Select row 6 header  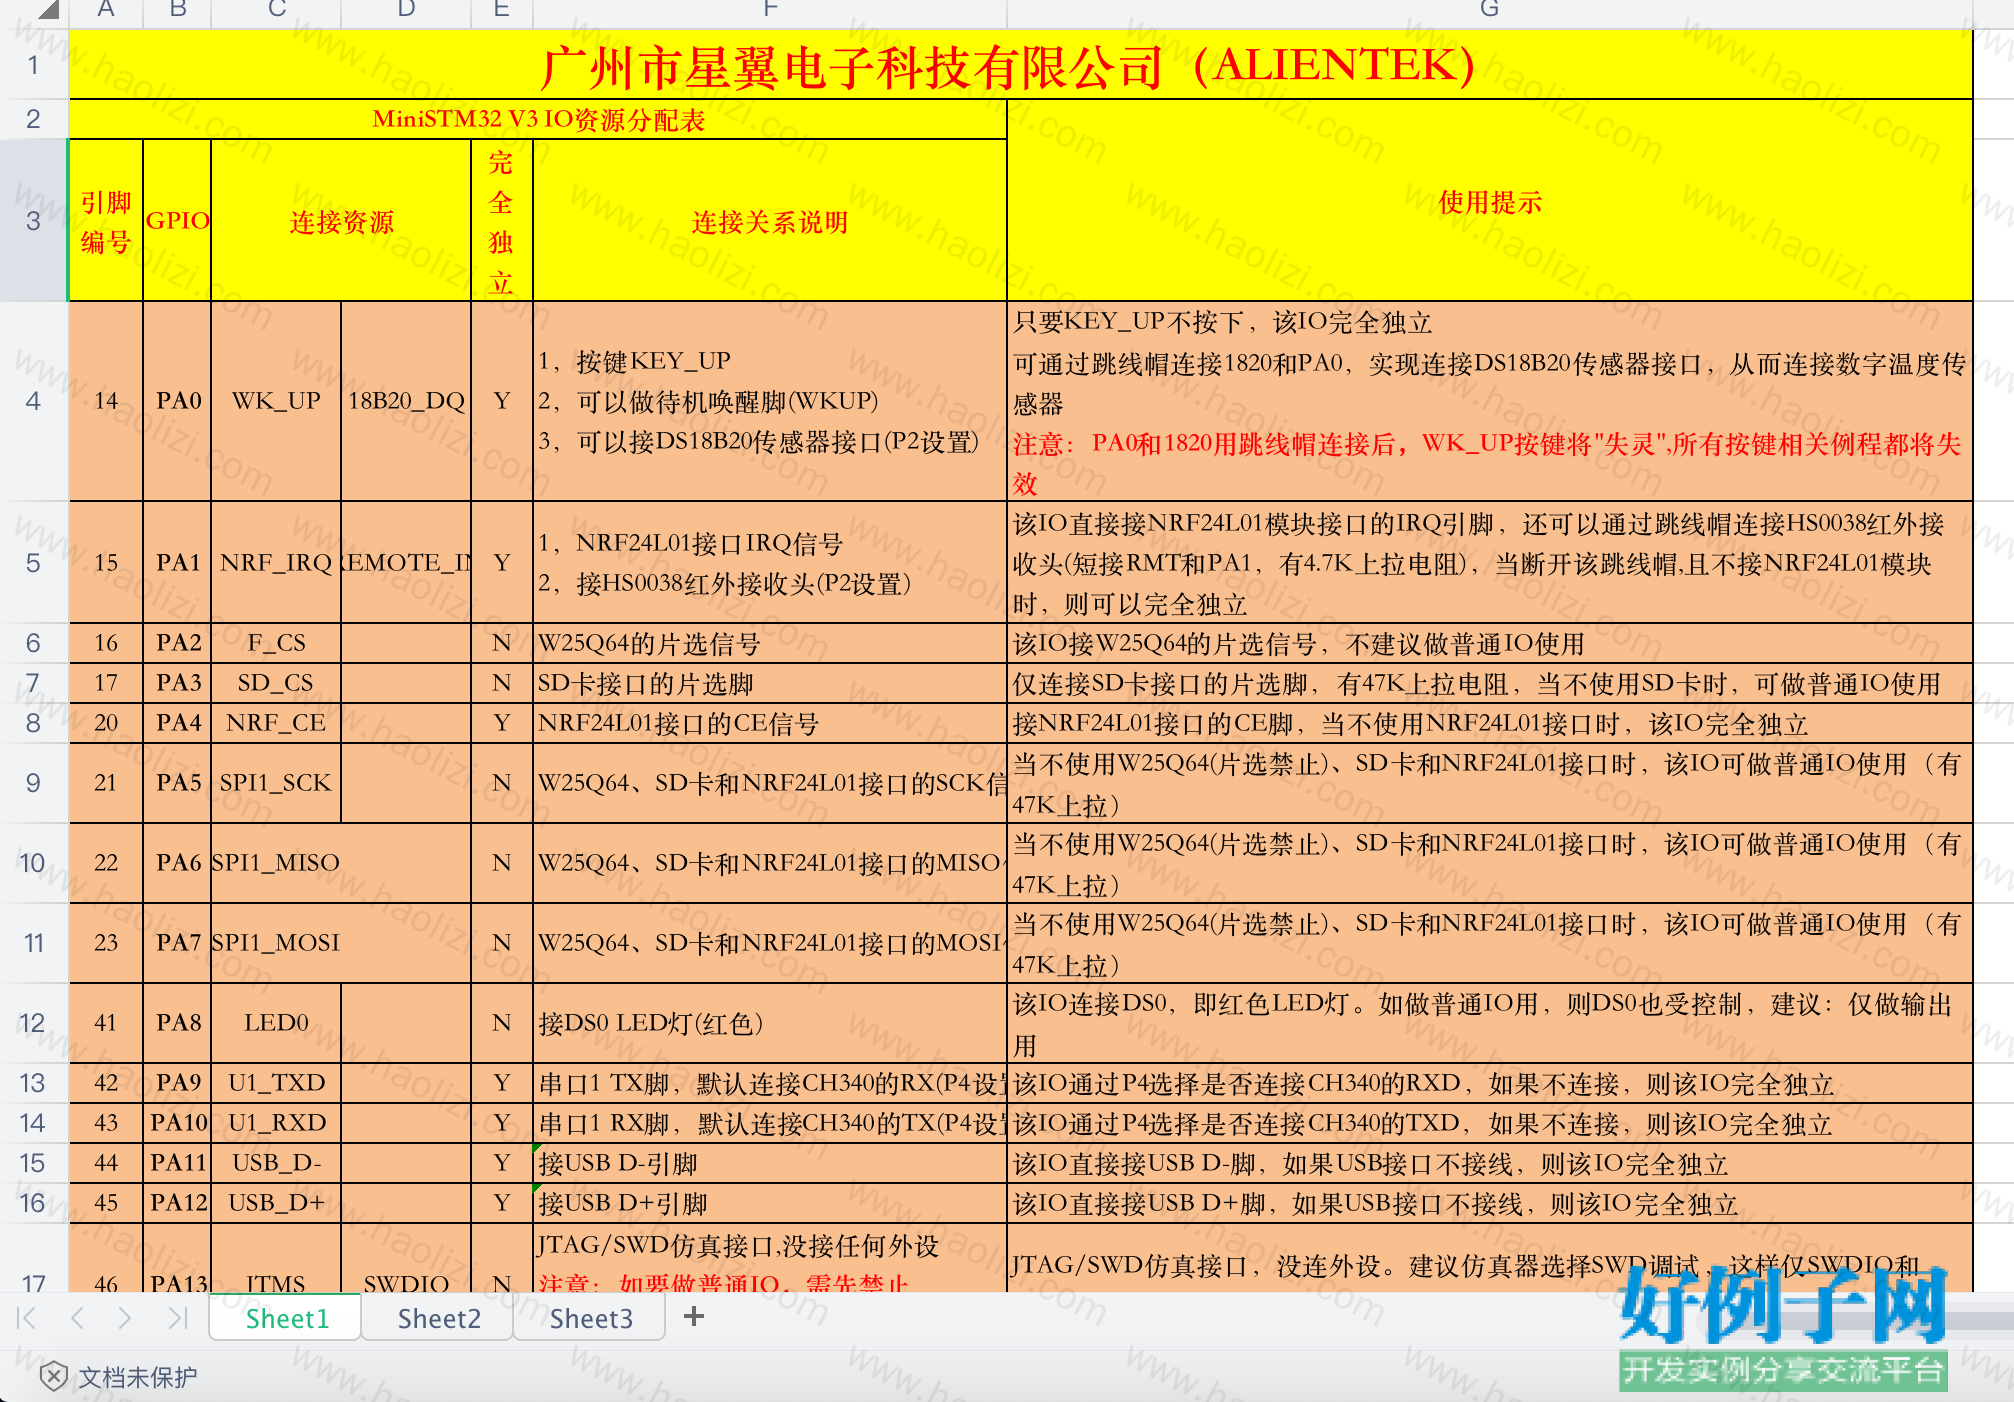(33, 643)
